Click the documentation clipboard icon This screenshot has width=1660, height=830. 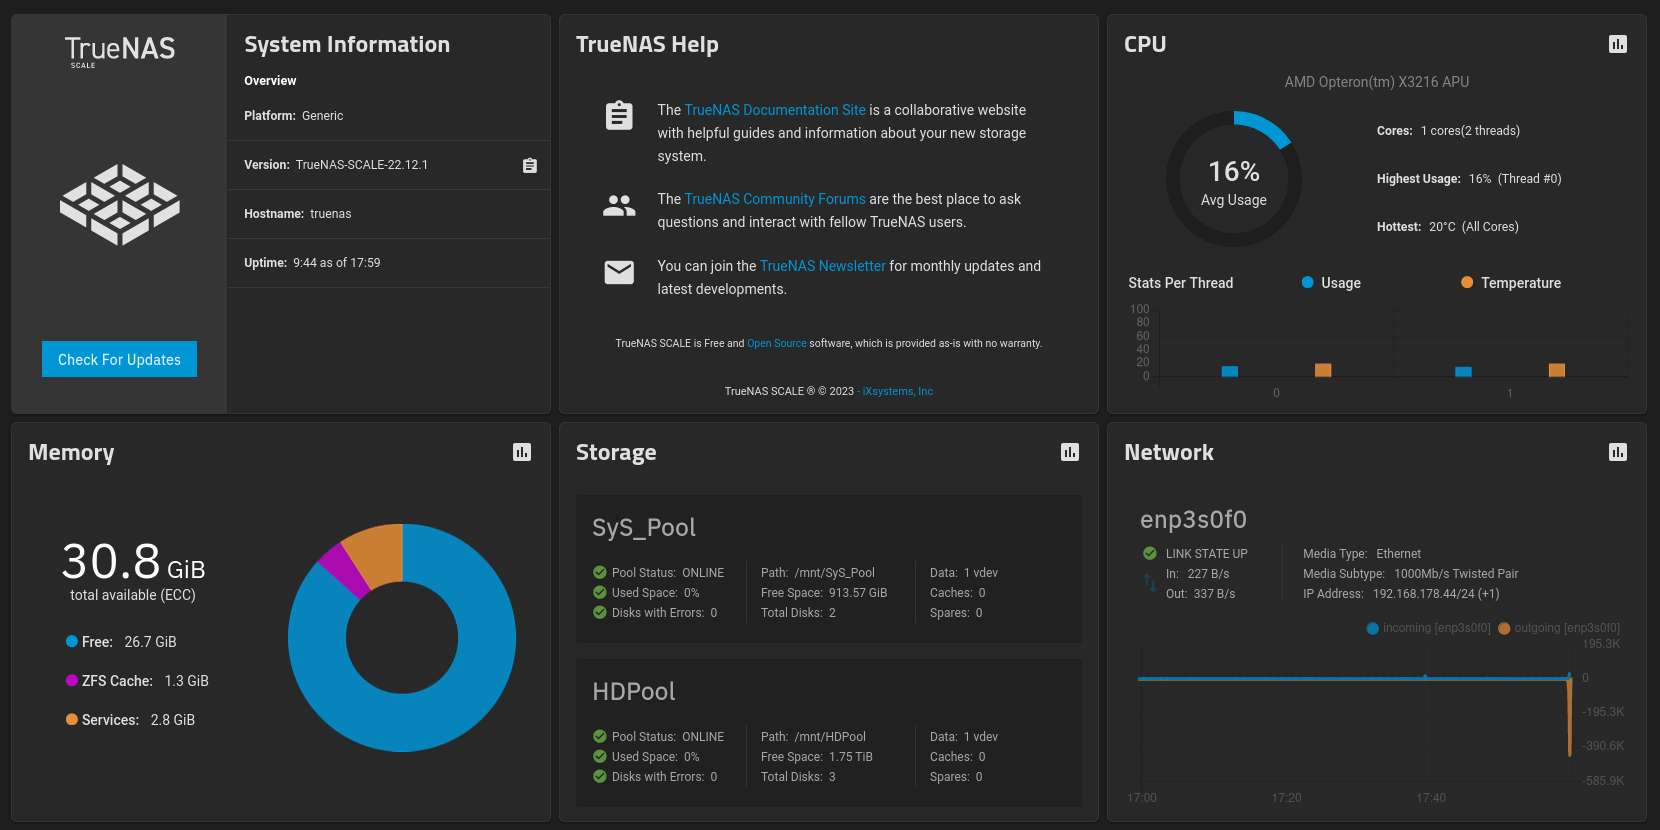(619, 116)
